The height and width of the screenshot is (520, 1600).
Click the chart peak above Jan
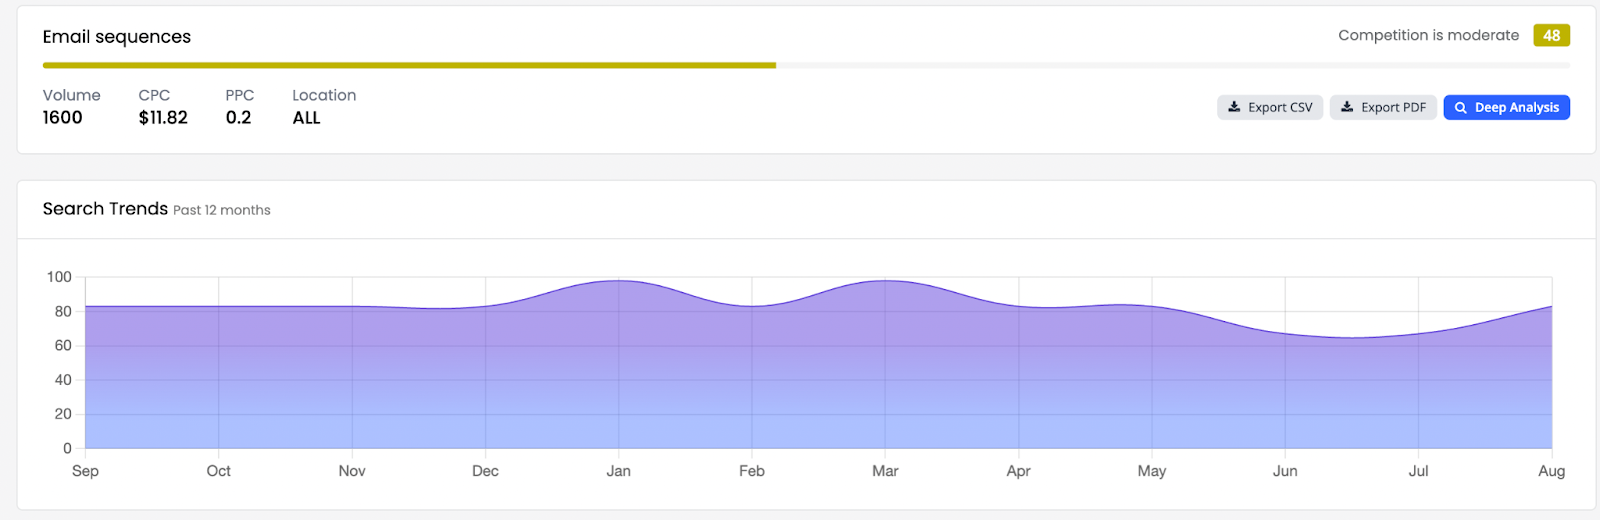click(x=619, y=281)
